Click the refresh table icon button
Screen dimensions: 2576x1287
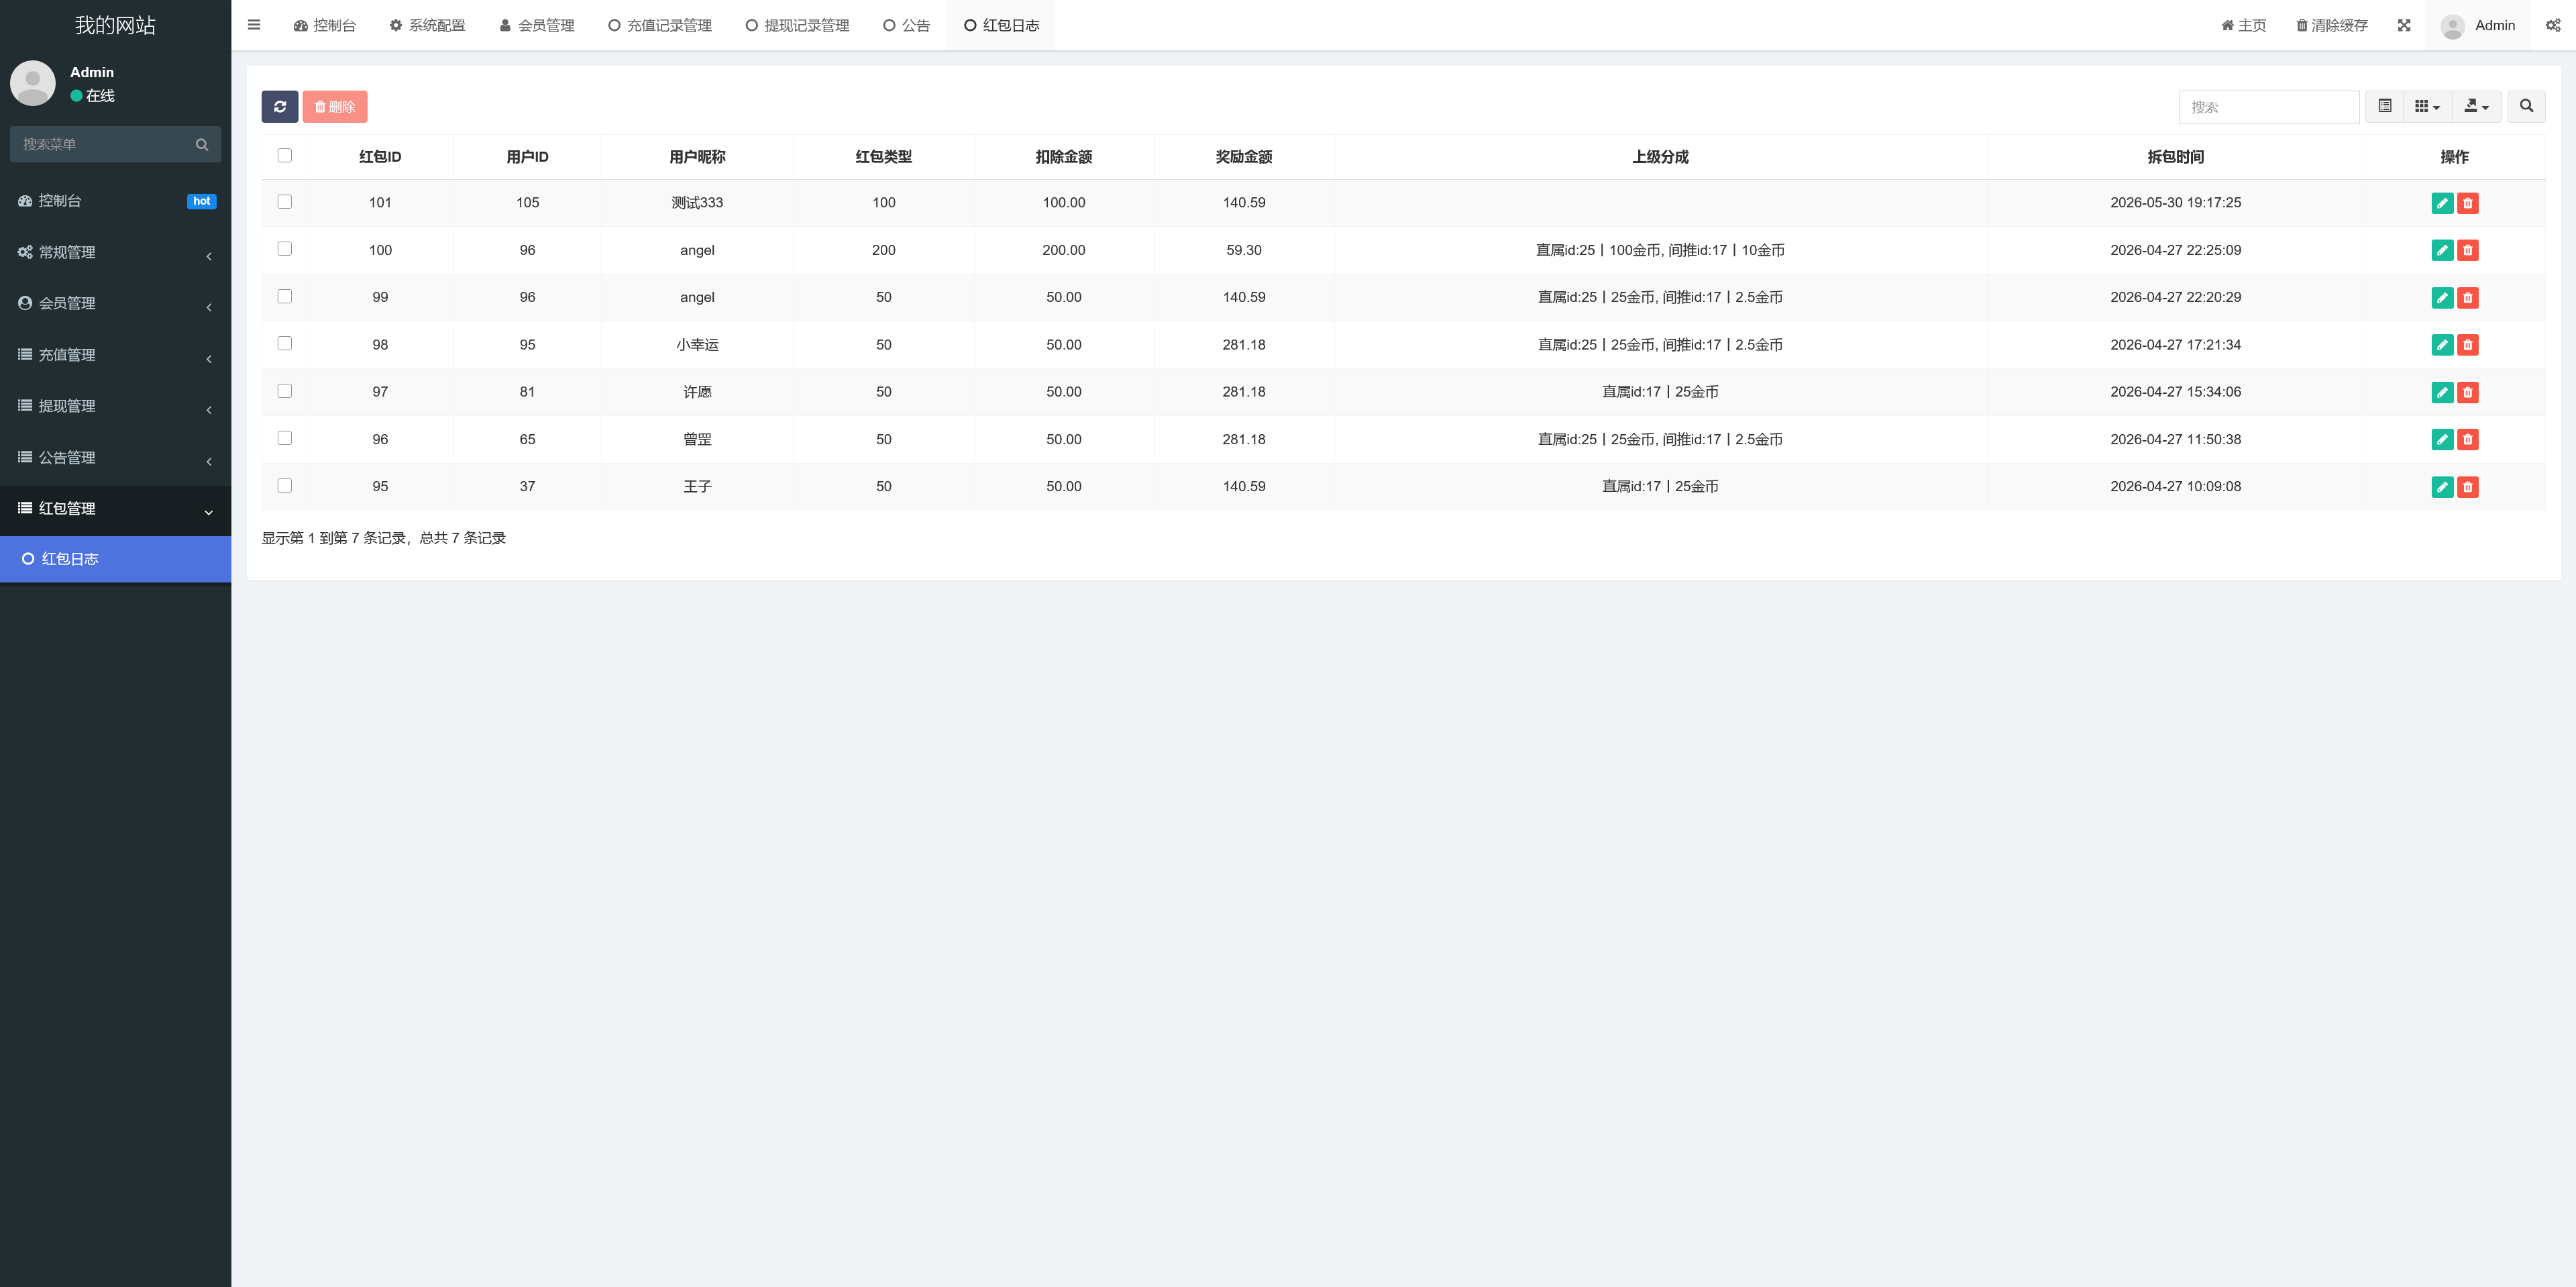tap(280, 107)
